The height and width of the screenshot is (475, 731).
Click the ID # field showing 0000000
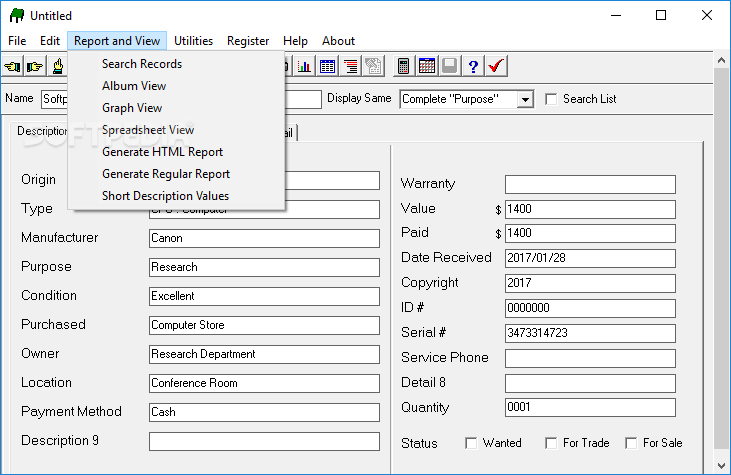tap(590, 308)
